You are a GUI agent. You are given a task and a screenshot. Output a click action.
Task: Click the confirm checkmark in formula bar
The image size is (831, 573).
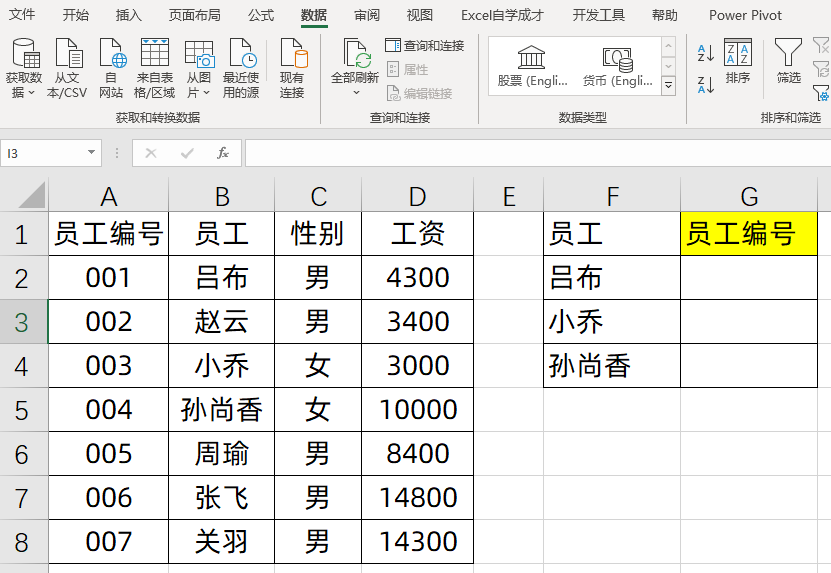[187, 153]
